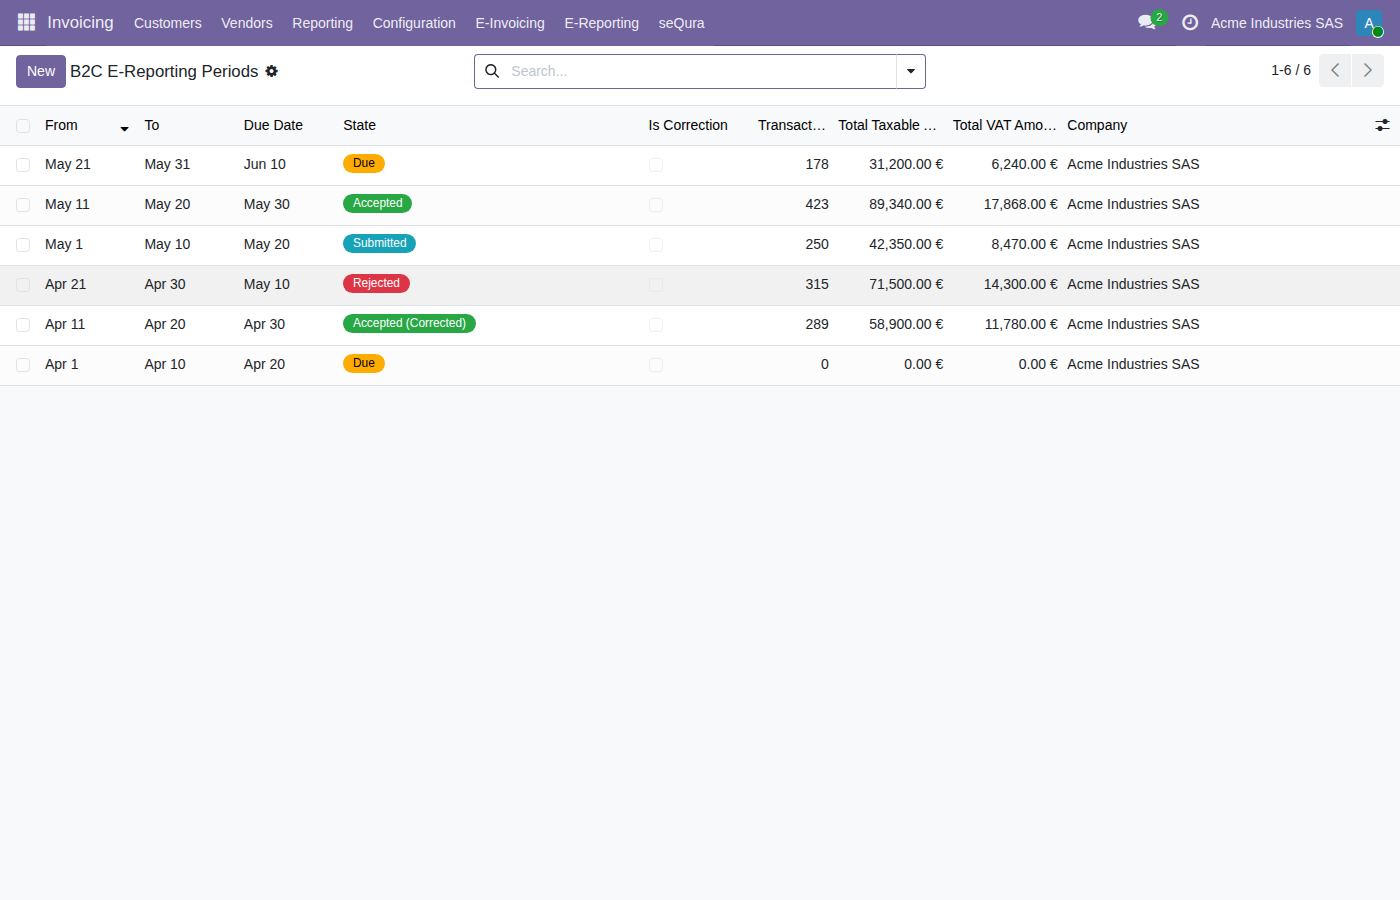1400x900 pixels.
Task: Click transaction count 315
Action: pos(817,284)
